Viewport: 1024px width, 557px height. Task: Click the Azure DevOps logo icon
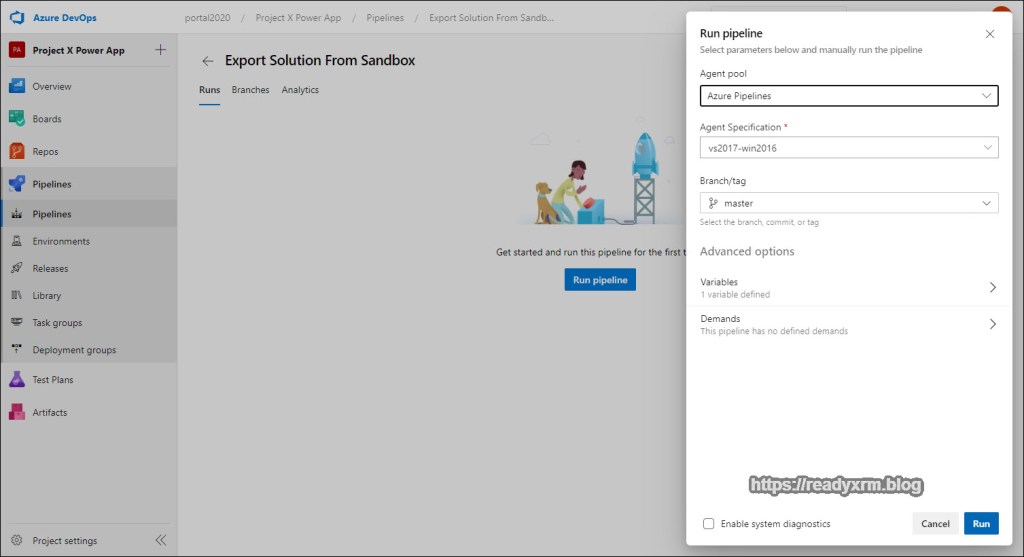(x=17, y=17)
